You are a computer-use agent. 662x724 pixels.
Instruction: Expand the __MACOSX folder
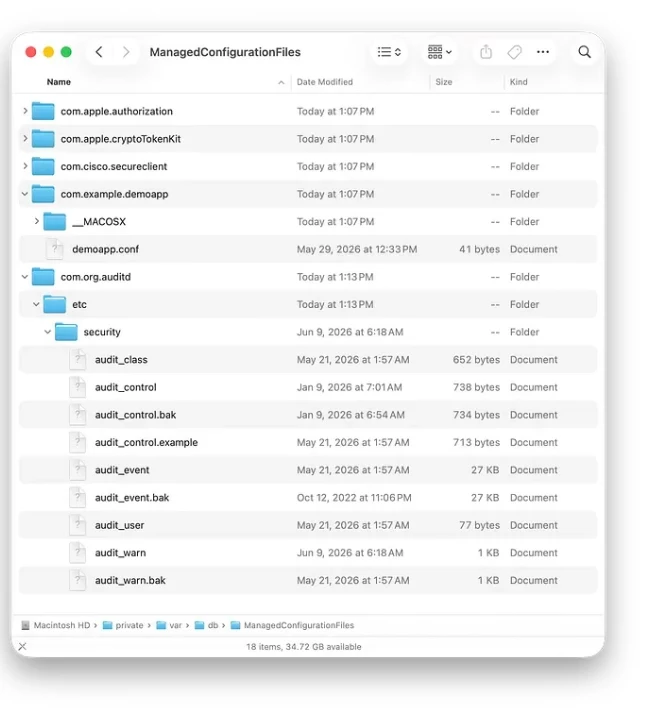[x=36, y=221]
